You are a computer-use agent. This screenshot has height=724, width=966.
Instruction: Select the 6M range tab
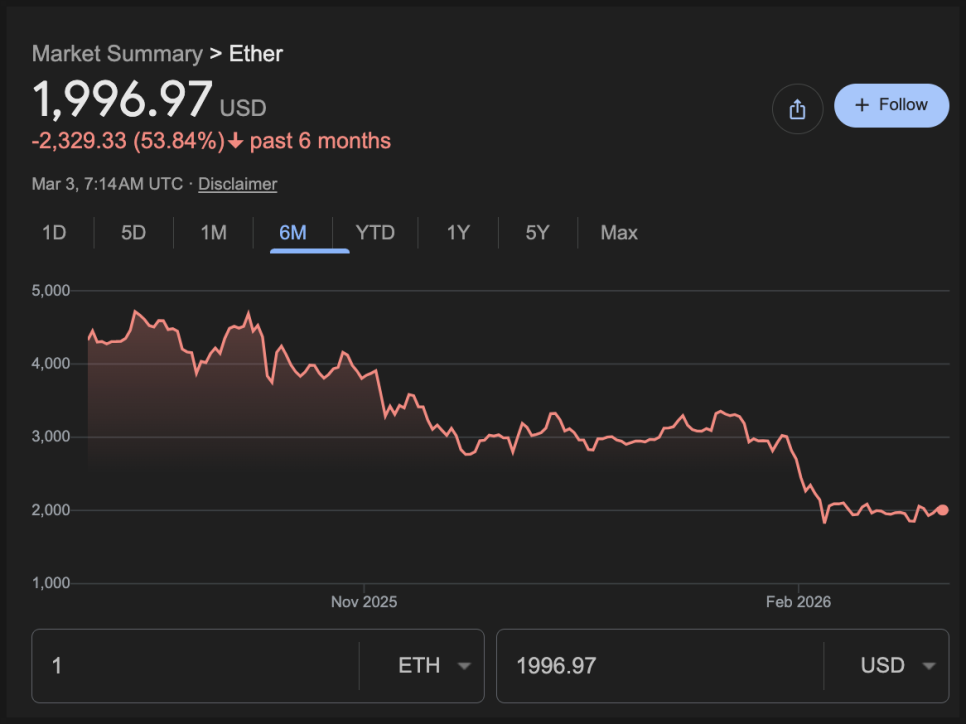(293, 233)
